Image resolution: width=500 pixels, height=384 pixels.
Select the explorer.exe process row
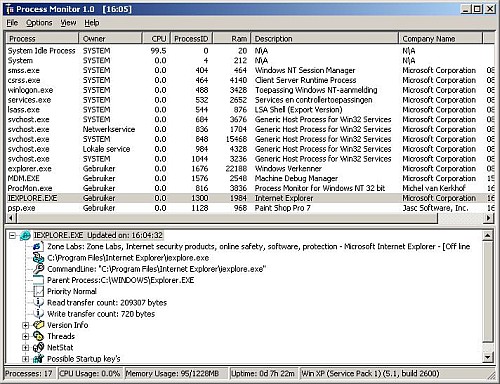pyautogui.click(x=250, y=169)
